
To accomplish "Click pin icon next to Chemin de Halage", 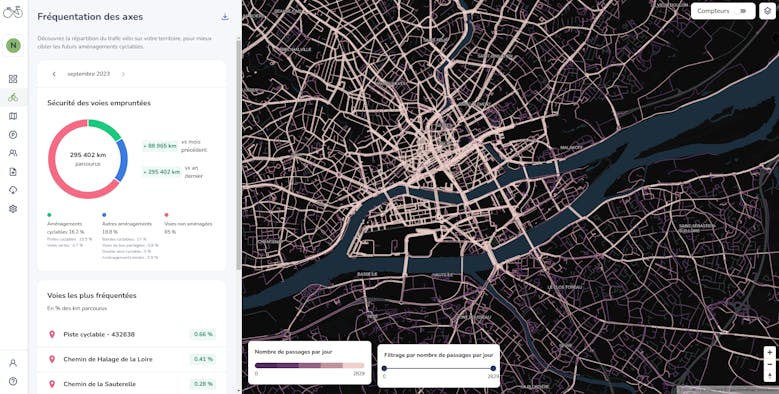I will (52, 359).
